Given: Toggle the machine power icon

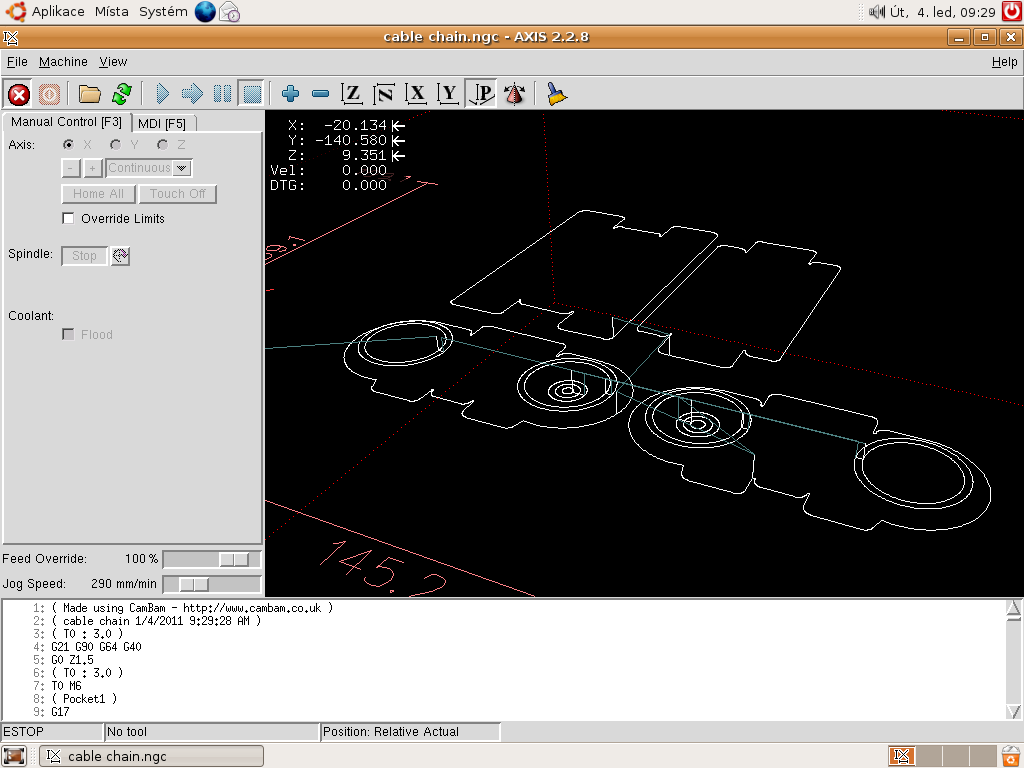Looking at the screenshot, I should tap(49, 94).
